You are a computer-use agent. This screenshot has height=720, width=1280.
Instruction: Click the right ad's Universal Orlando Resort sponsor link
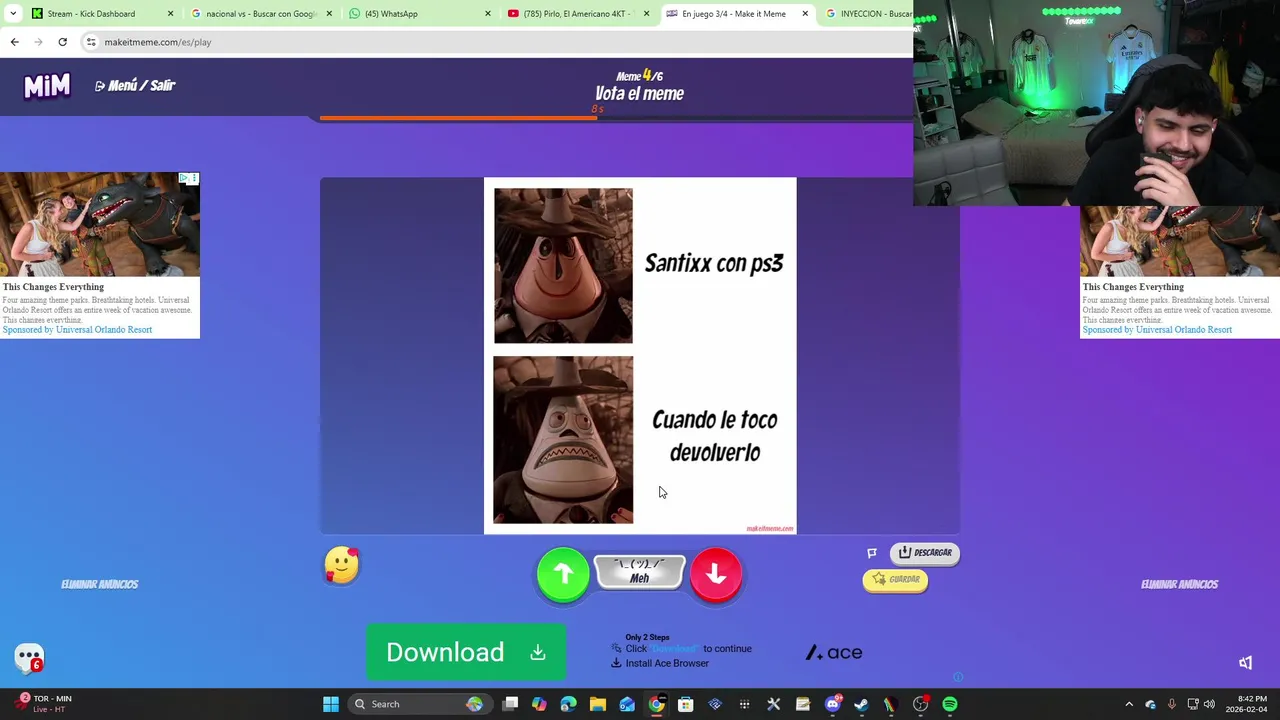pyautogui.click(x=1157, y=330)
